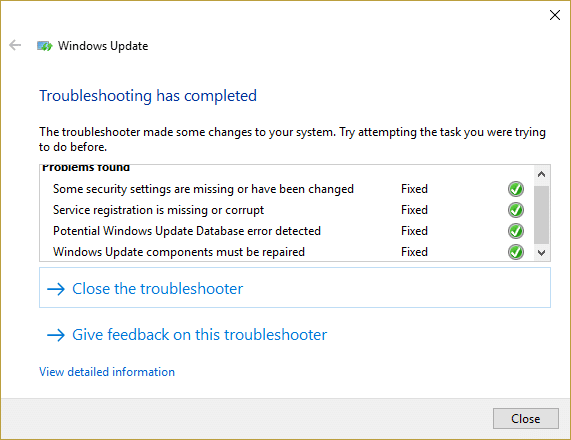Click green checkmark for Database error row

click(516, 231)
